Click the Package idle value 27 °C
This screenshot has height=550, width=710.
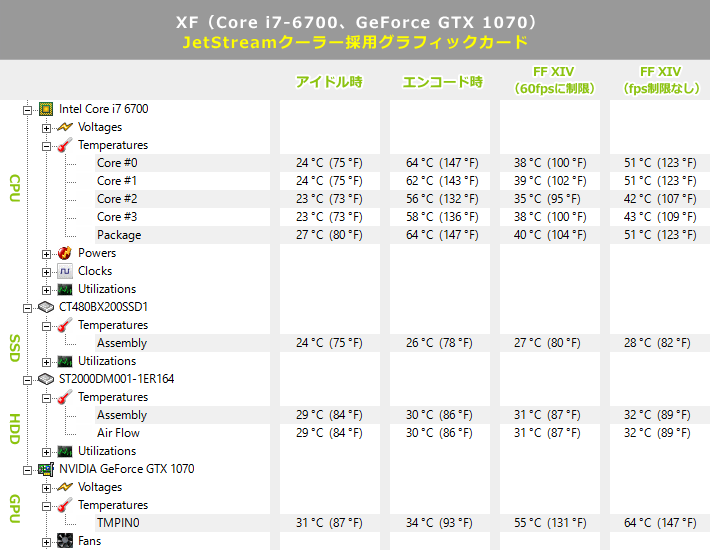click(x=329, y=235)
